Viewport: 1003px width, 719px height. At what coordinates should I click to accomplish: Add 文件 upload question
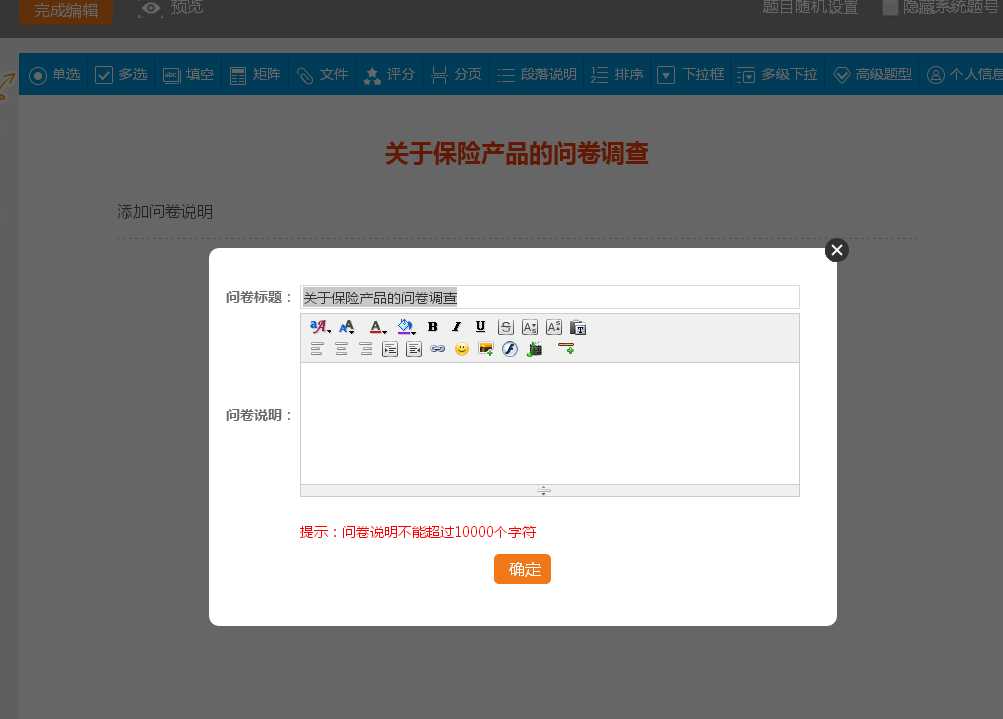322,75
